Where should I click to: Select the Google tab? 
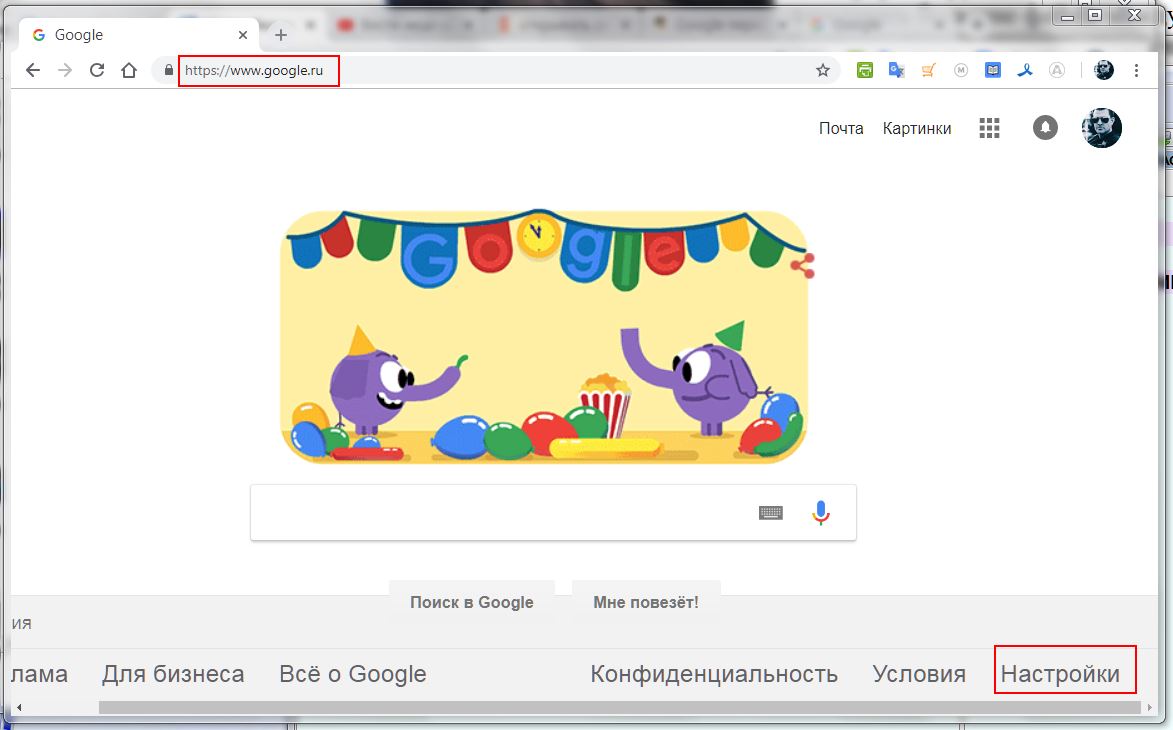(138, 34)
